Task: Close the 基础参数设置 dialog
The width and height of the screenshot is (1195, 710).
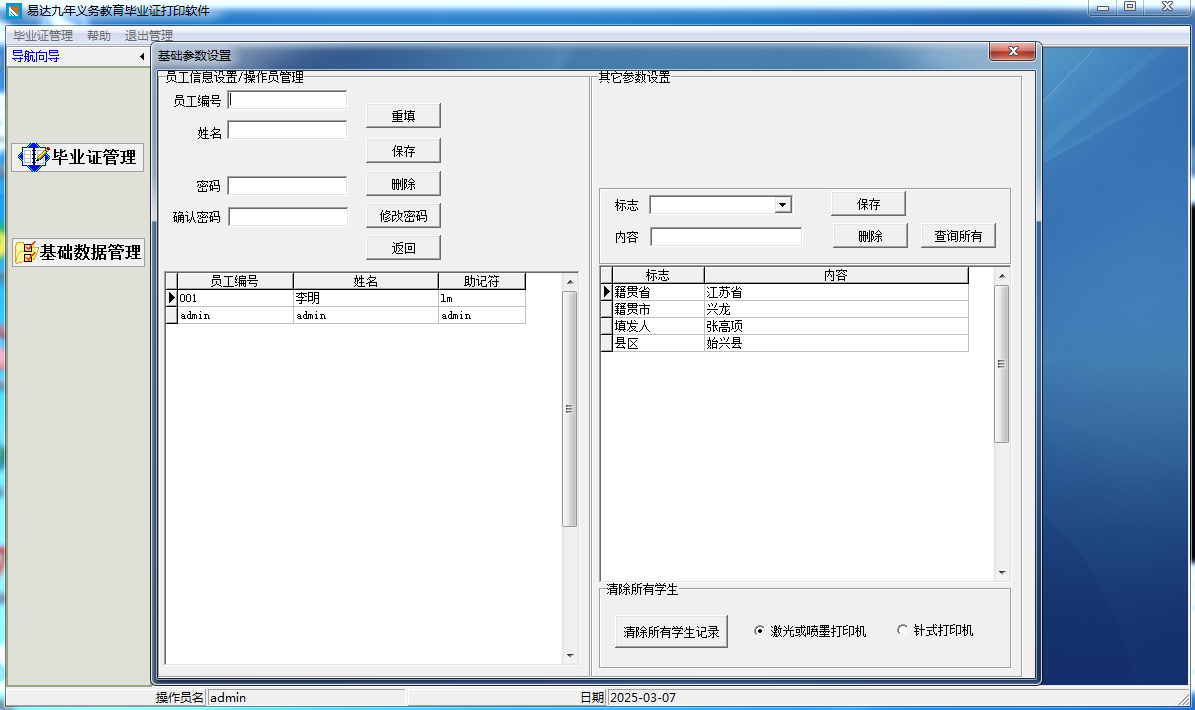Action: [1013, 51]
